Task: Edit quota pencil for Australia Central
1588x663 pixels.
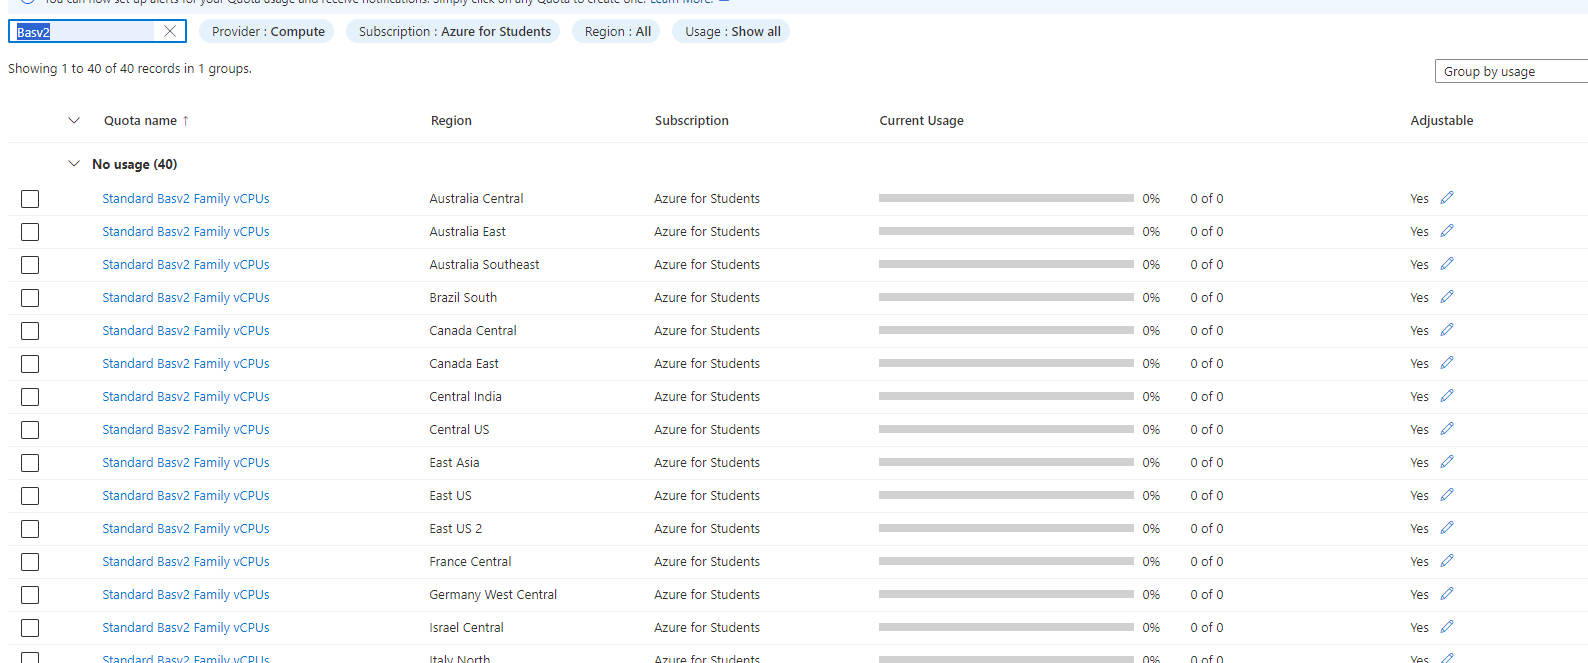Action: (1447, 198)
